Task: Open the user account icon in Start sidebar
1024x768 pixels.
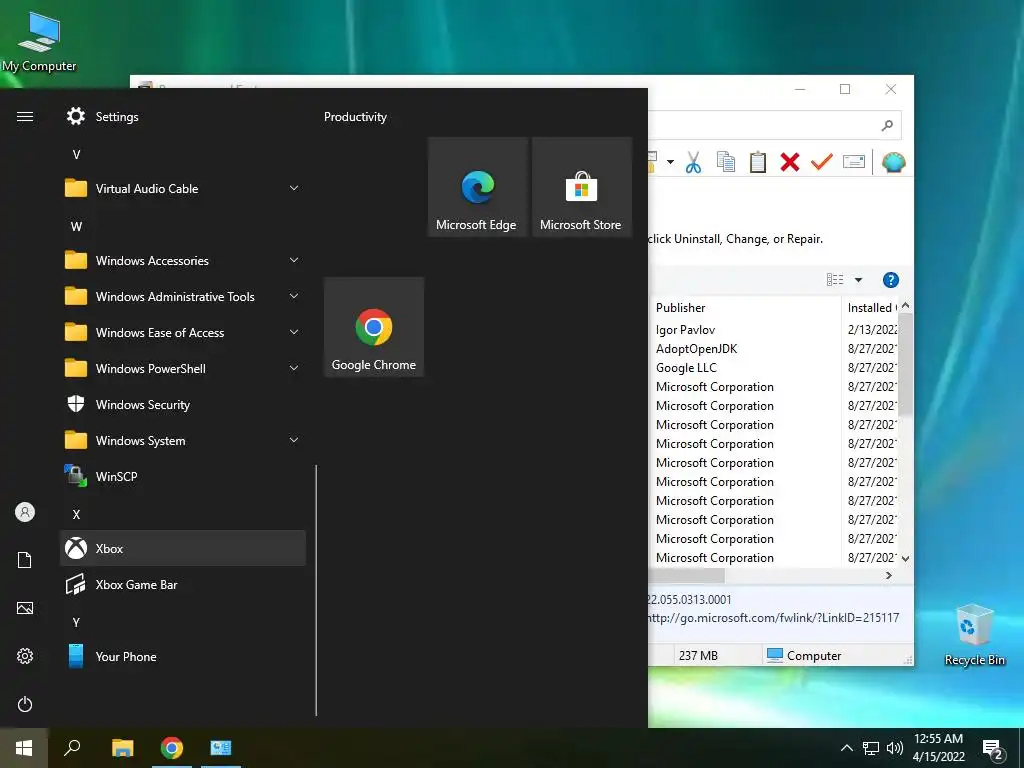Action: (x=25, y=512)
